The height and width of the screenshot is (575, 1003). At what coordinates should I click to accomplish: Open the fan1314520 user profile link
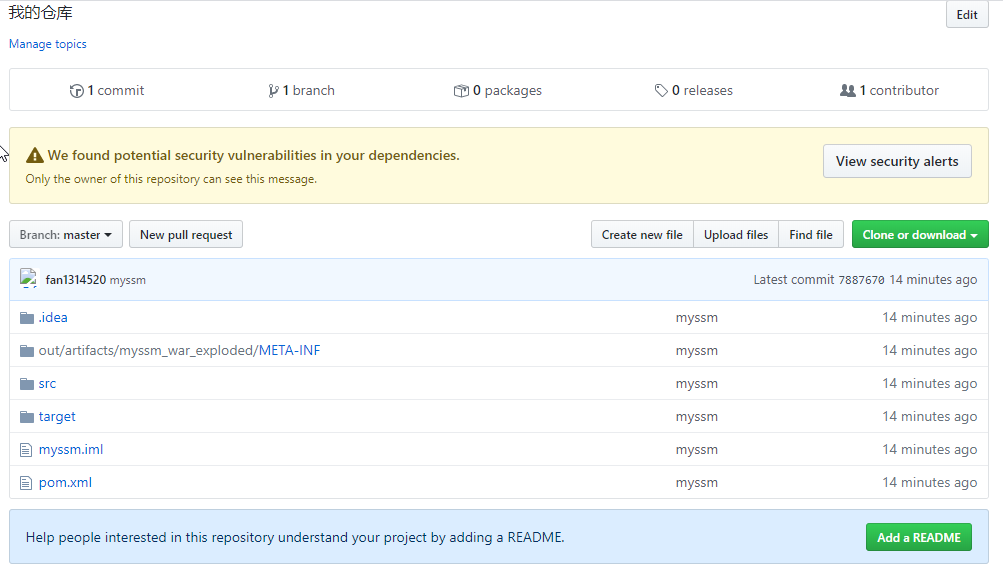point(75,280)
